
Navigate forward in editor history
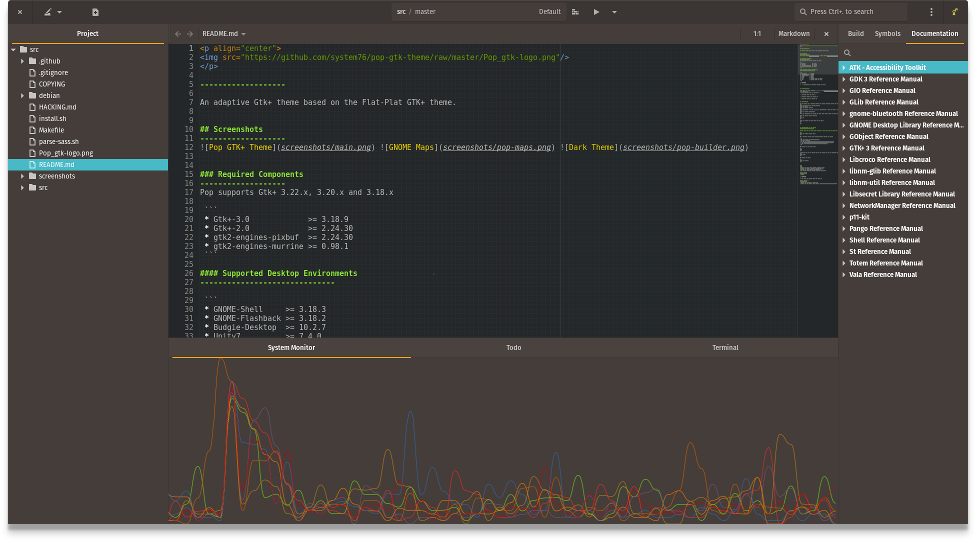190,34
